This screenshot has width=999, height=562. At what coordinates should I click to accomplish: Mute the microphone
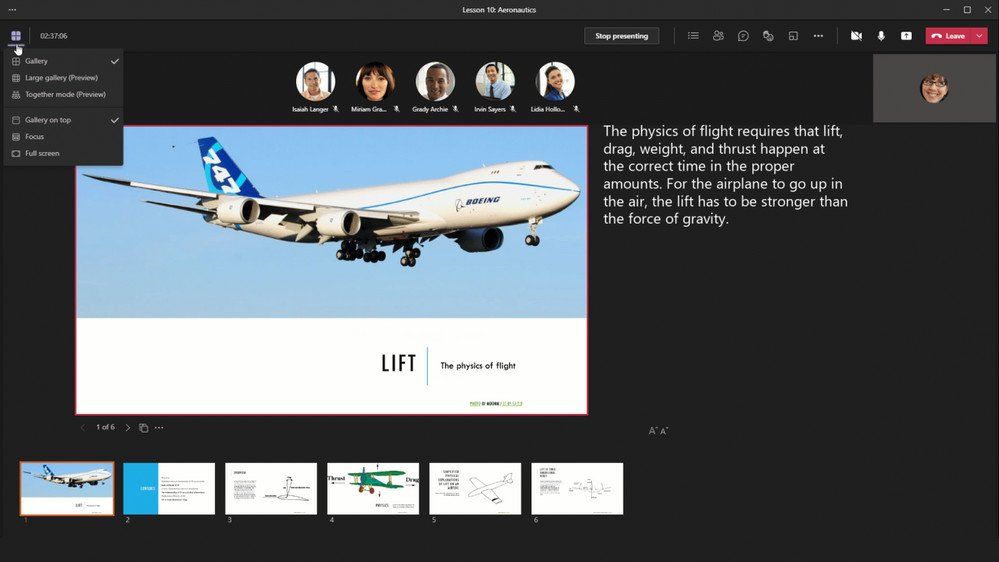point(881,36)
